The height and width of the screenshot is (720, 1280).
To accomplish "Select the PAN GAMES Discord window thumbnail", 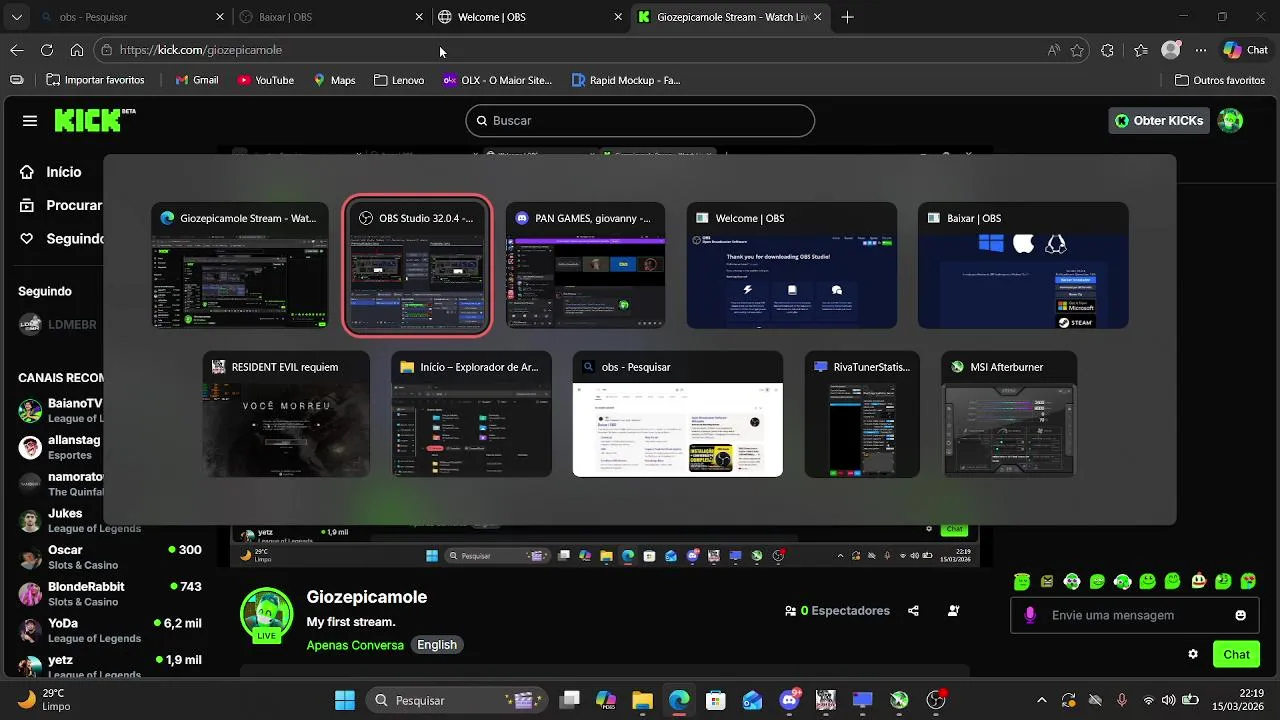I will coord(585,265).
